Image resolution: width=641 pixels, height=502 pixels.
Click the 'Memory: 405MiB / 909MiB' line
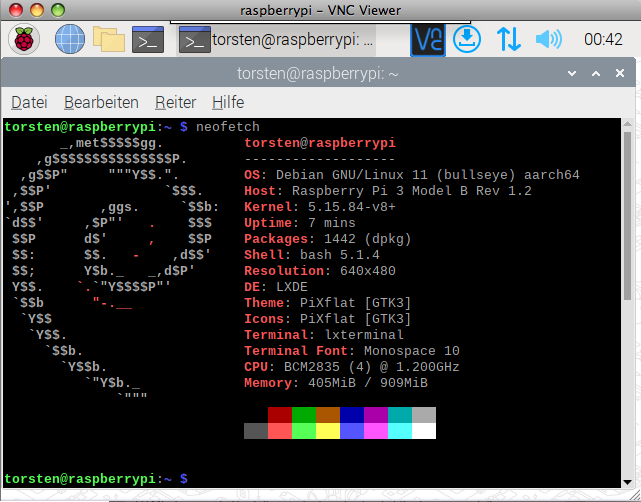tap(336, 383)
